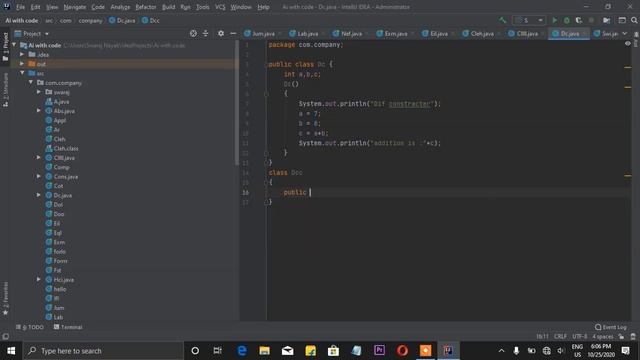640x360 pixels.
Task: Click the 4 spaces indent setting
Action: coord(602,337)
